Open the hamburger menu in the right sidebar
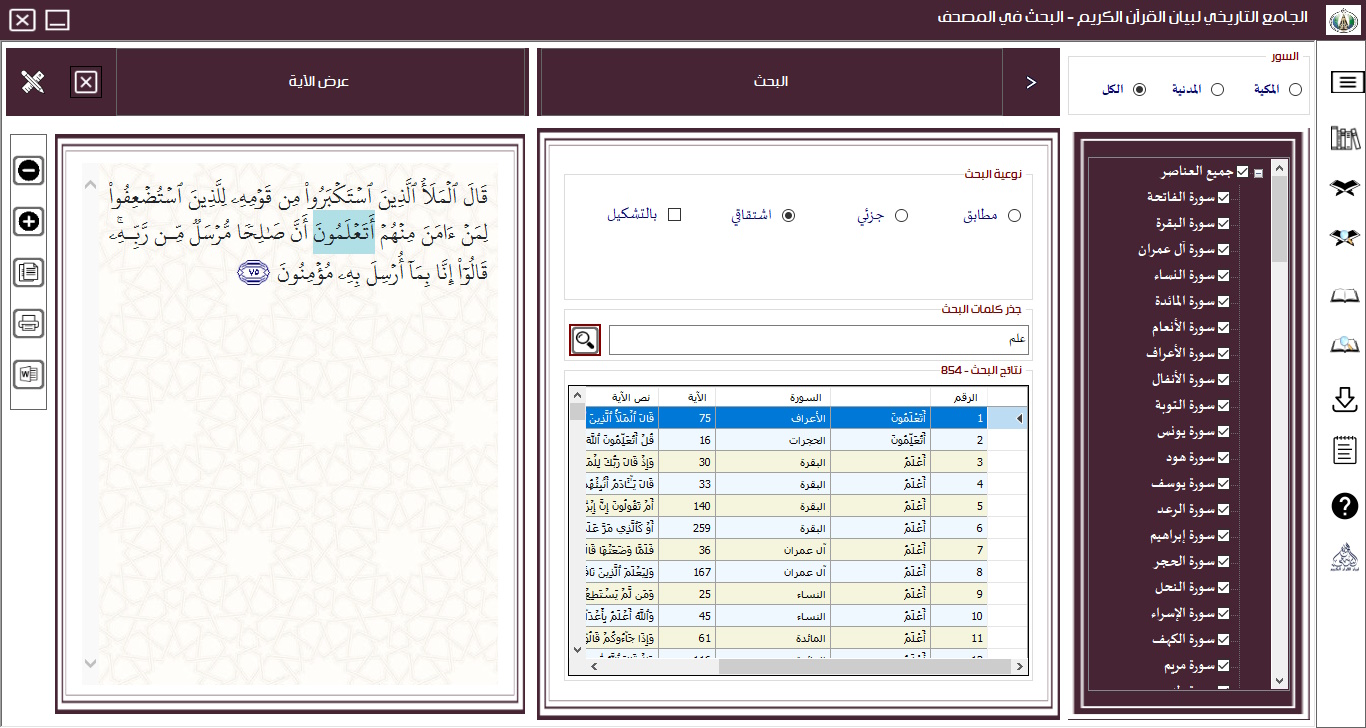 [x=1346, y=83]
